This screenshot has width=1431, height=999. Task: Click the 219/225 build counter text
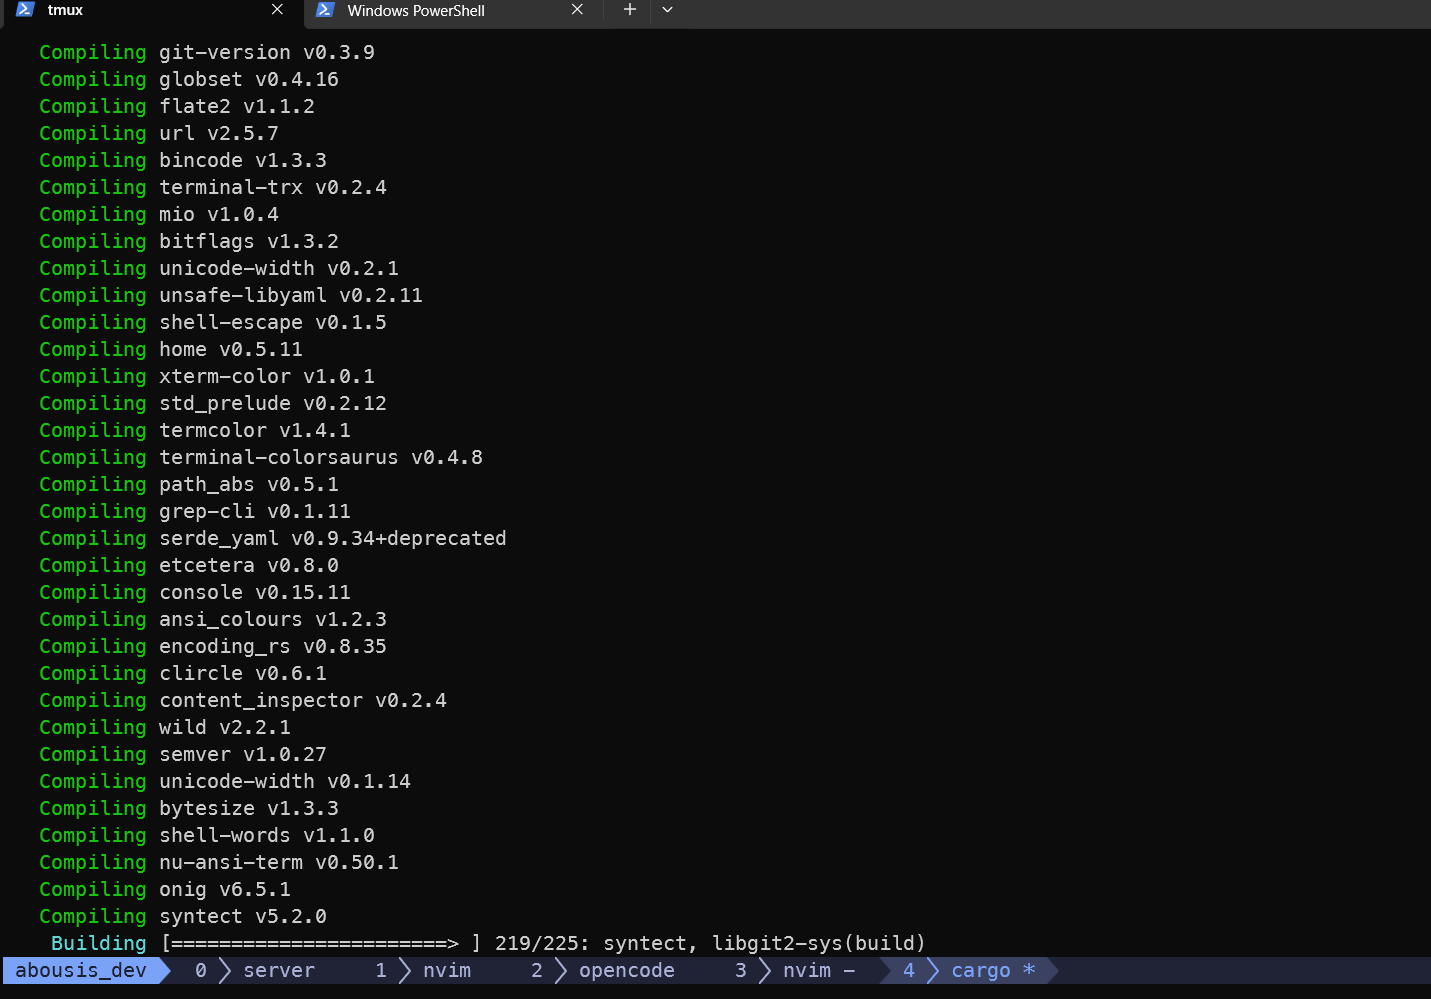[540, 944]
